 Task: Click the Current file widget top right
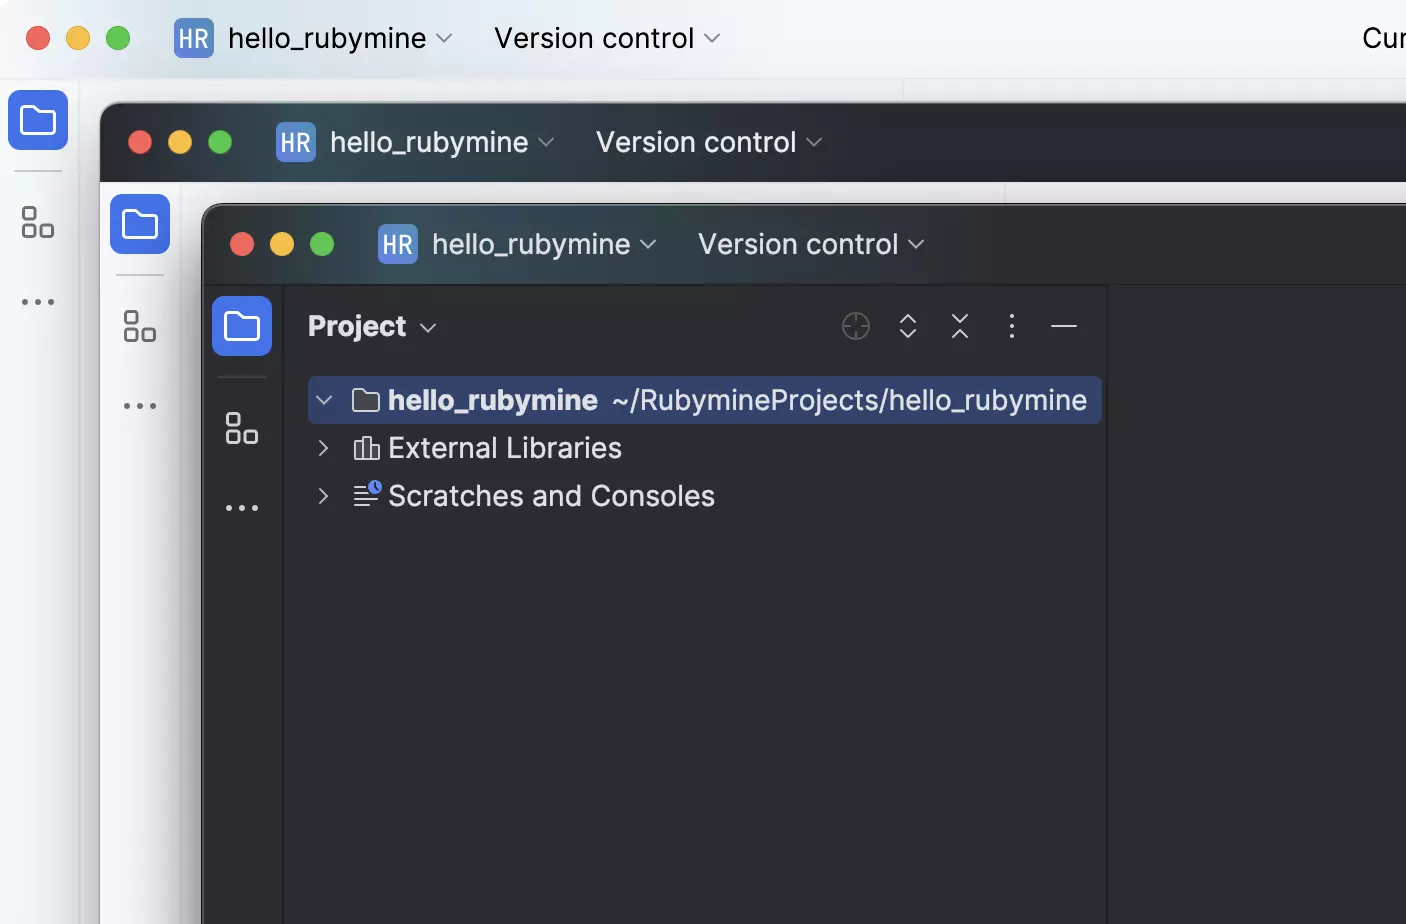1385,37
